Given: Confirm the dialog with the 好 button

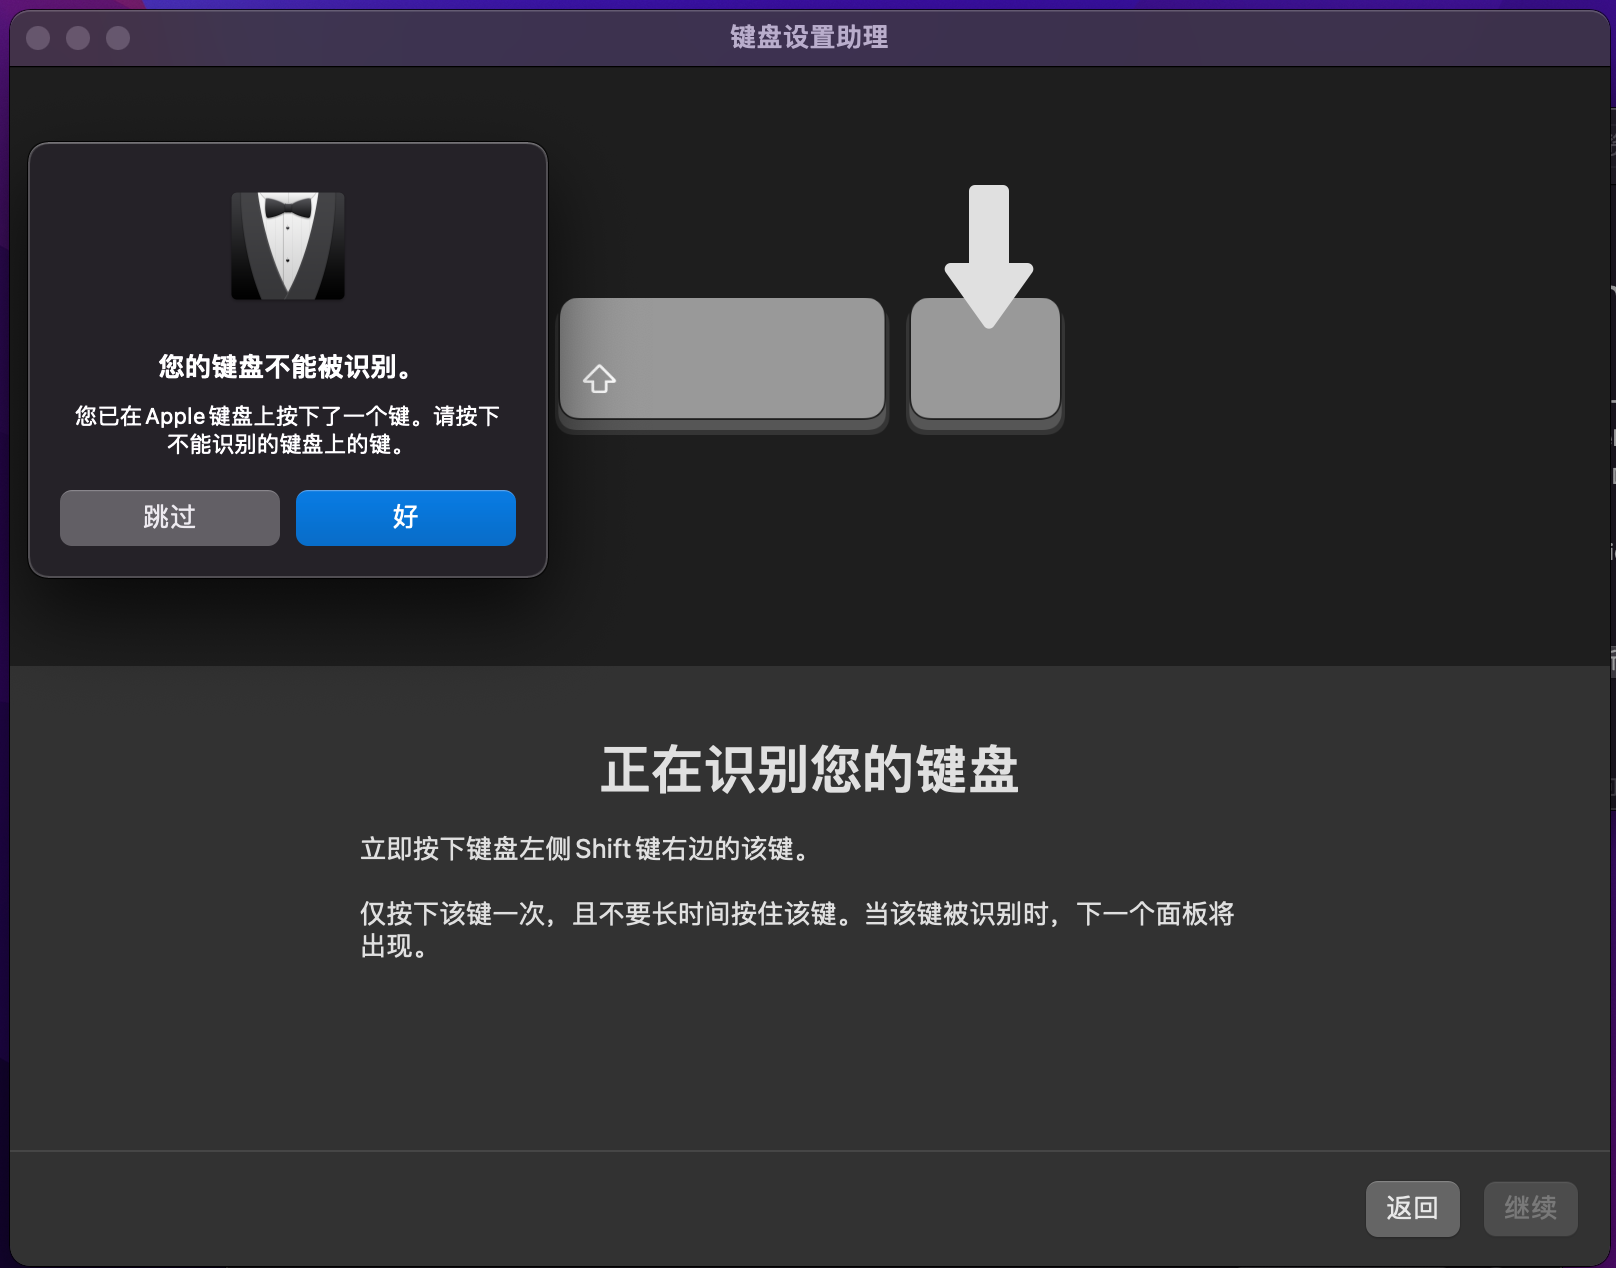Looking at the screenshot, I should [405, 517].
